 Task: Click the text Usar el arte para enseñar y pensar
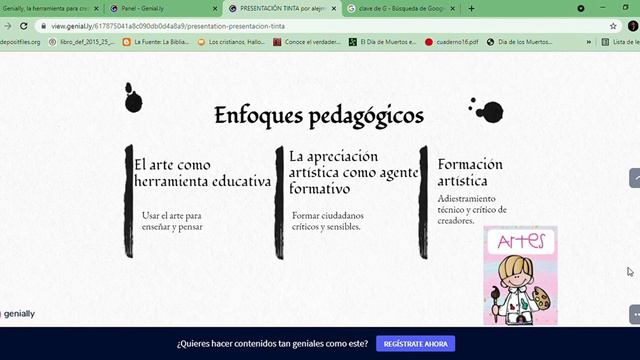coord(172,221)
